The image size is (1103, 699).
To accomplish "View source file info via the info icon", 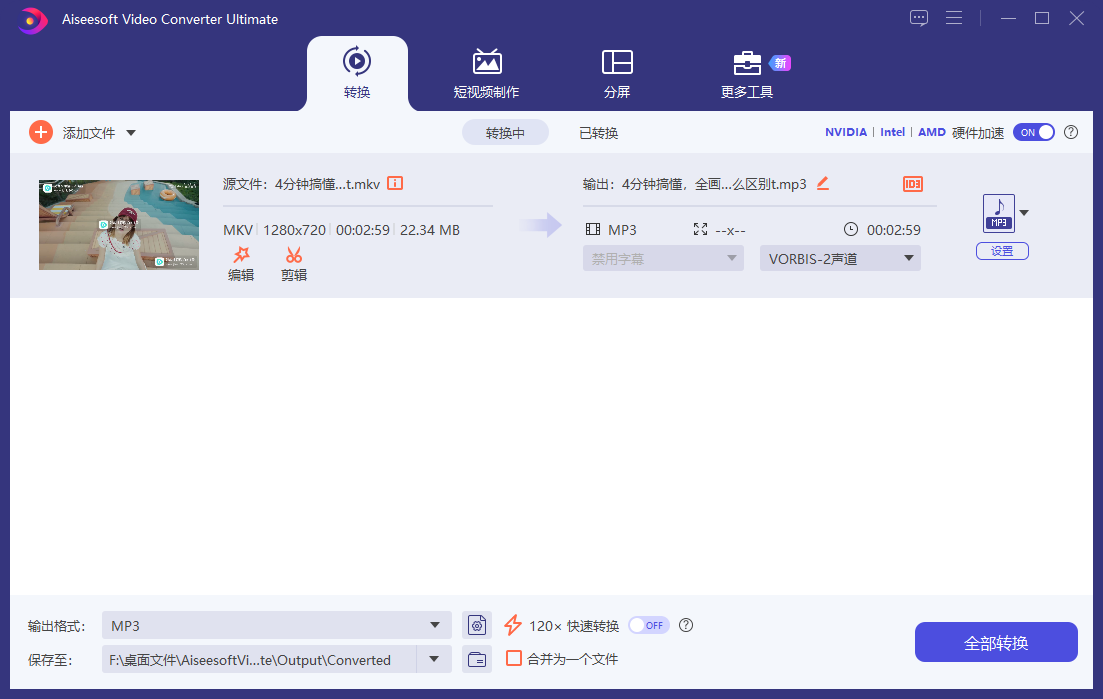I will [395, 183].
